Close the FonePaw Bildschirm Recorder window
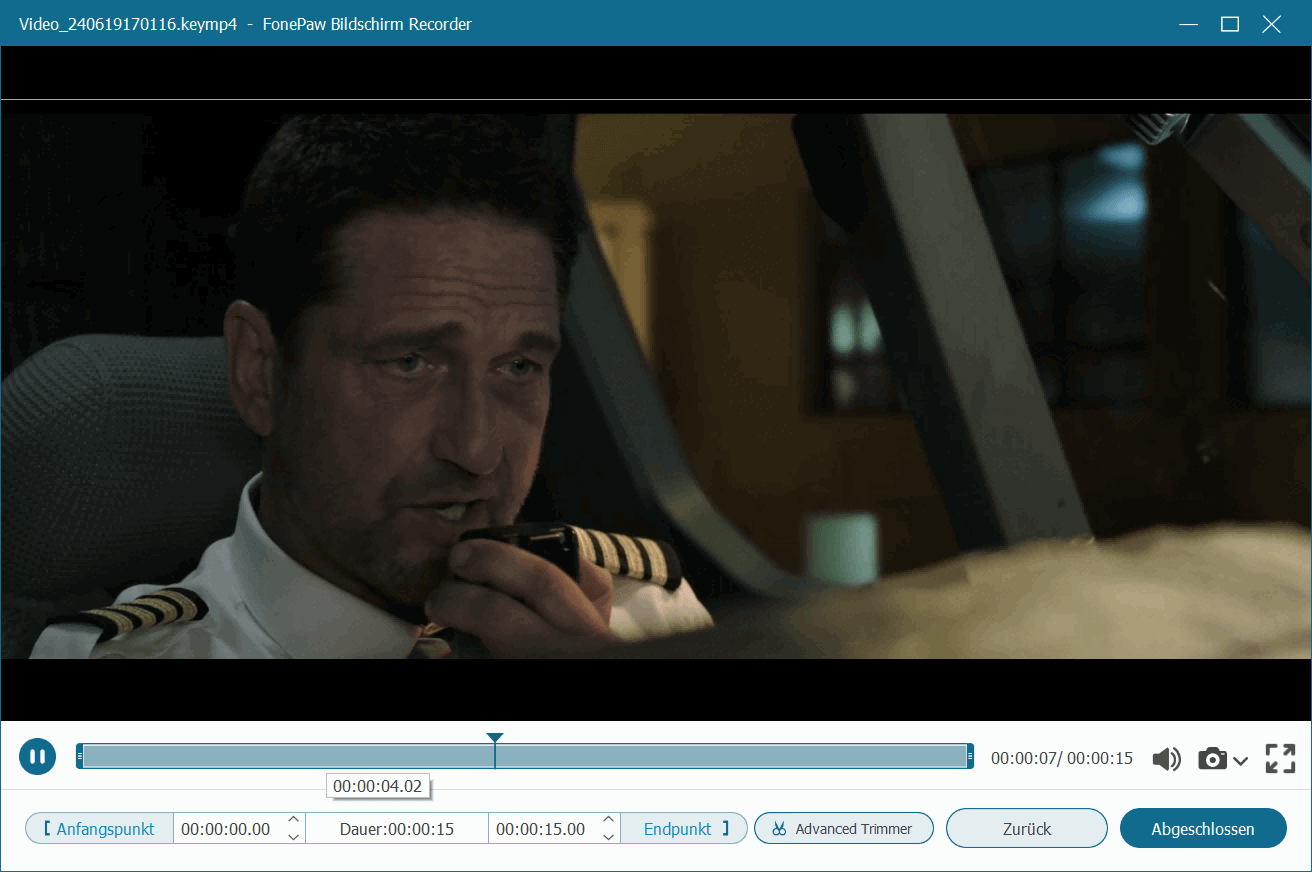The width and height of the screenshot is (1312, 872). click(x=1271, y=24)
